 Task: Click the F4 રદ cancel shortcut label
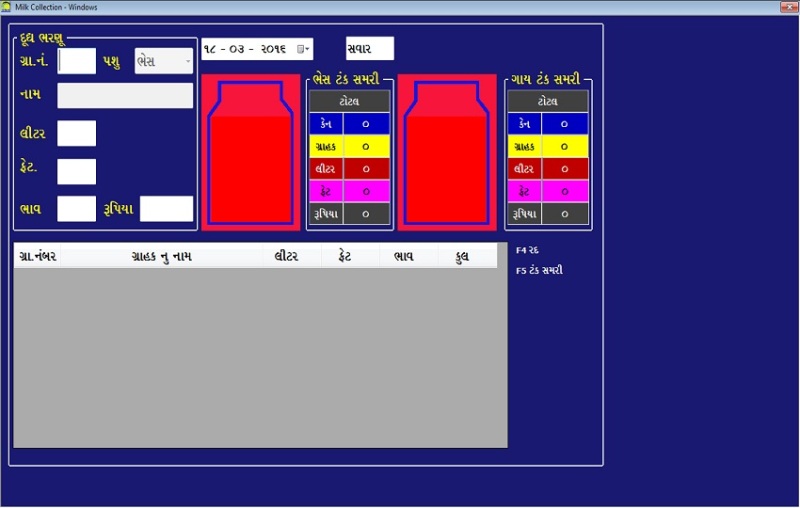pyautogui.click(x=528, y=250)
